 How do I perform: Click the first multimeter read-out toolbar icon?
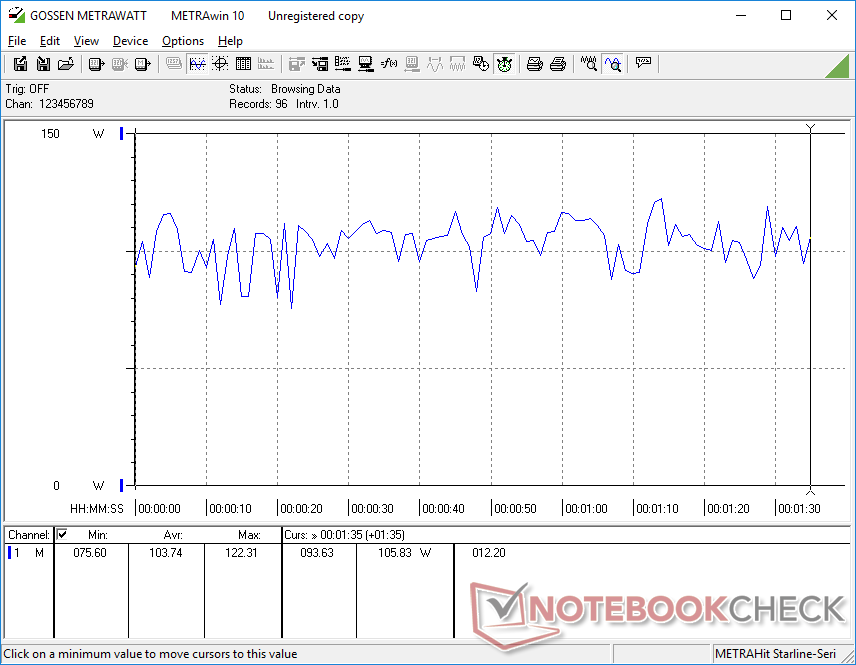click(x=96, y=64)
